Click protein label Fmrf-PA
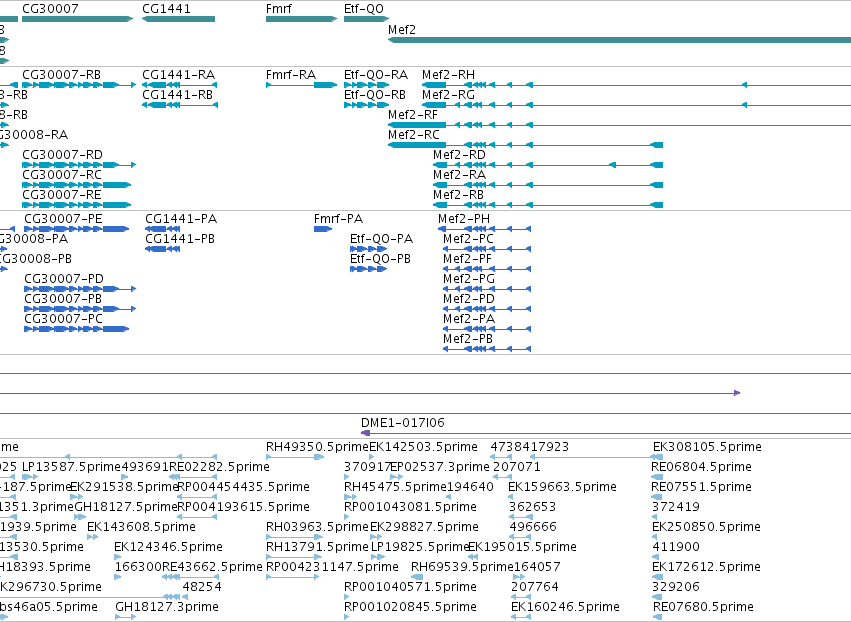Viewport: 851px width, 622px height. [x=338, y=219]
